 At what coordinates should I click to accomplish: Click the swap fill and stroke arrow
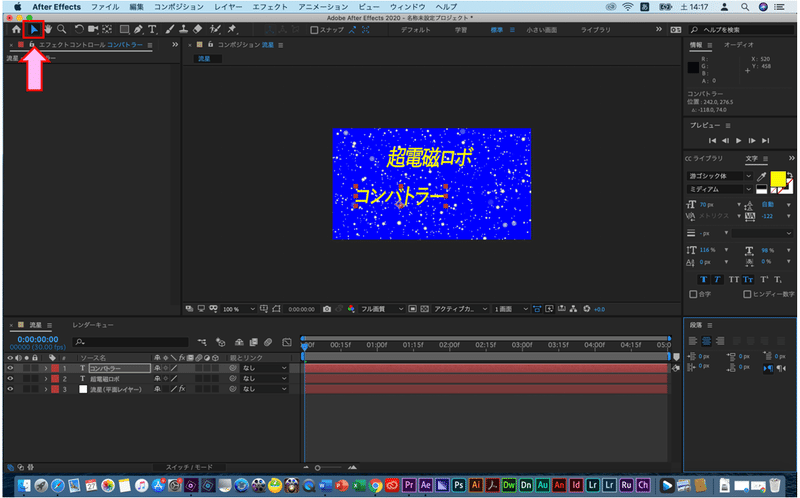point(790,175)
